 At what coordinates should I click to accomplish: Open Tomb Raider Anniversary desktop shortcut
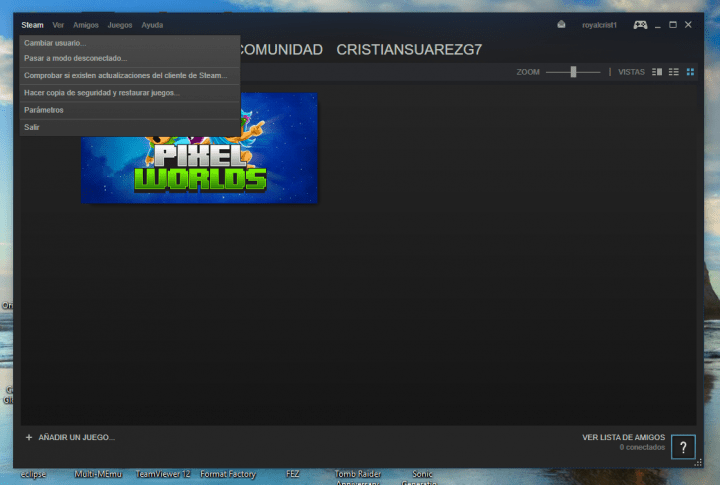pos(358,477)
